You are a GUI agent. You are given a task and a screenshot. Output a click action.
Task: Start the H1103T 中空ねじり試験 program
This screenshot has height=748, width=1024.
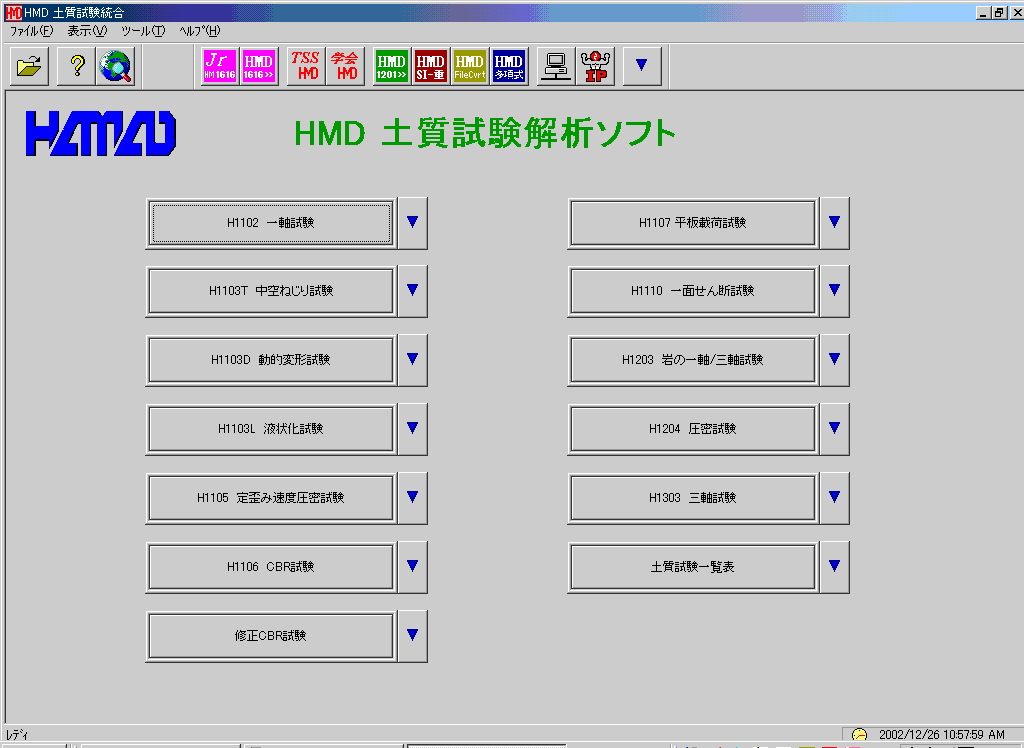click(x=271, y=291)
